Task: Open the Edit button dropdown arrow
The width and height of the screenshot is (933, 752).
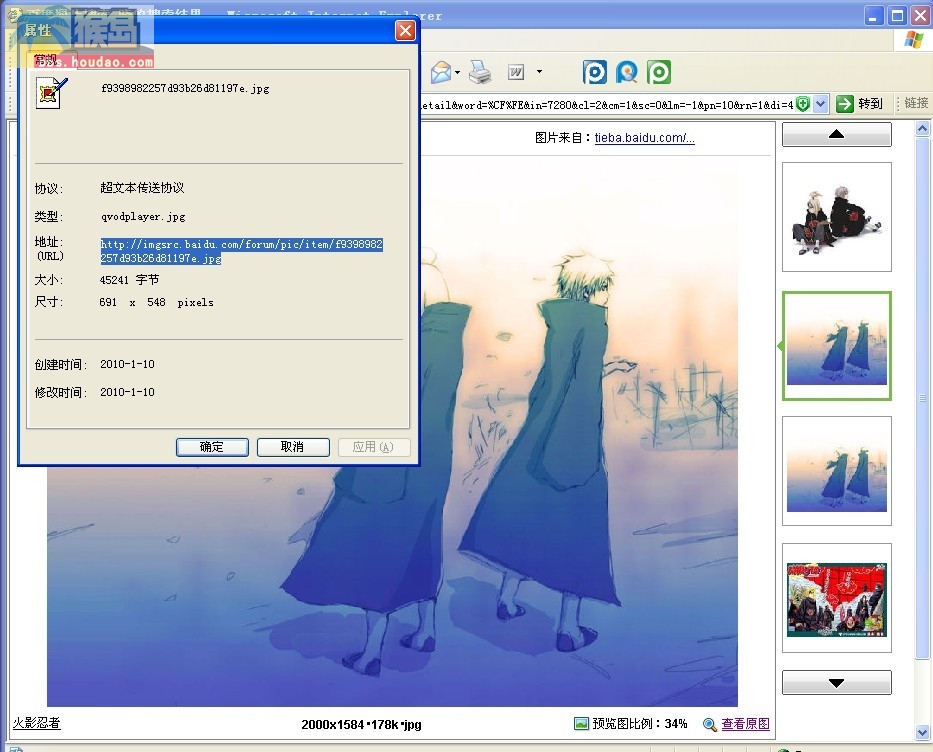Action: click(x=539, y=72)
